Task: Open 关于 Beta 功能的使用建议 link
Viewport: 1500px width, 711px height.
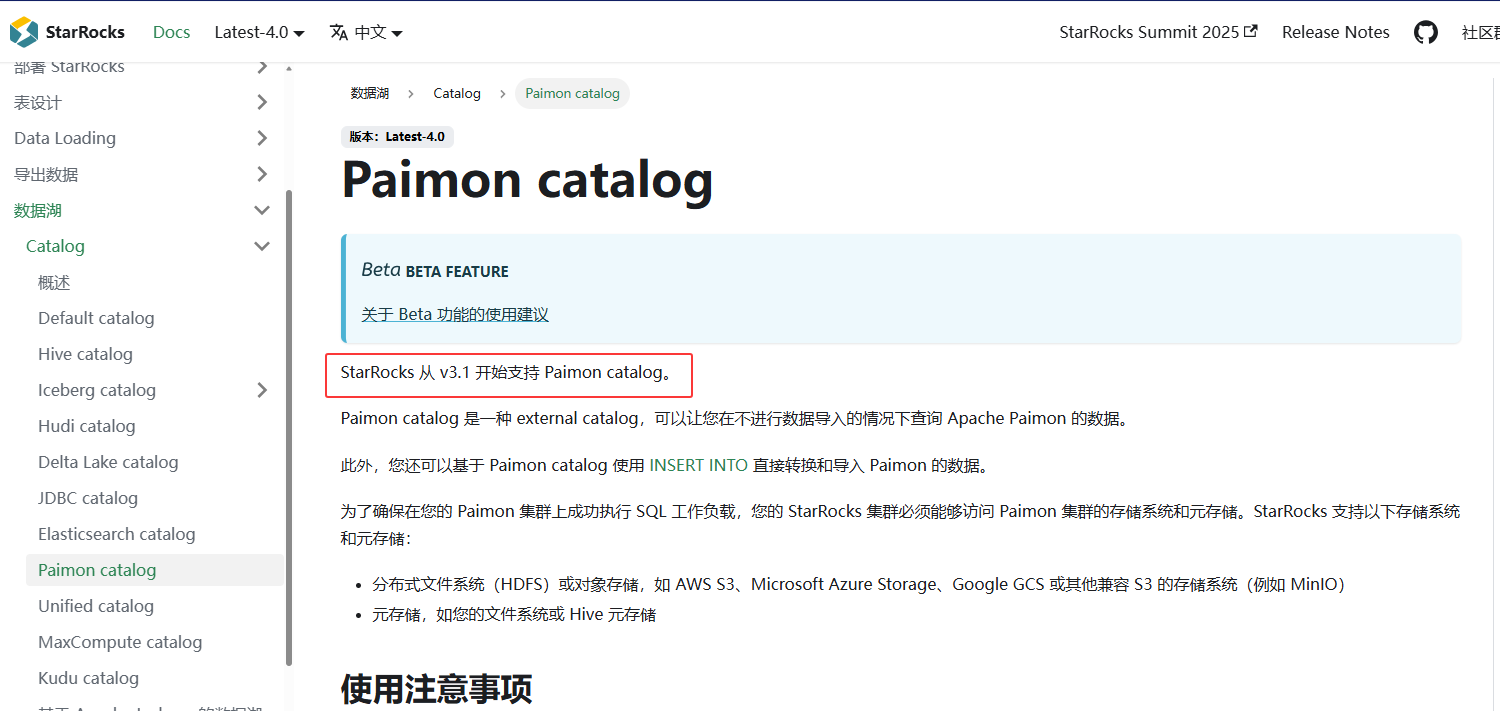Action: (x=455, y=314)
